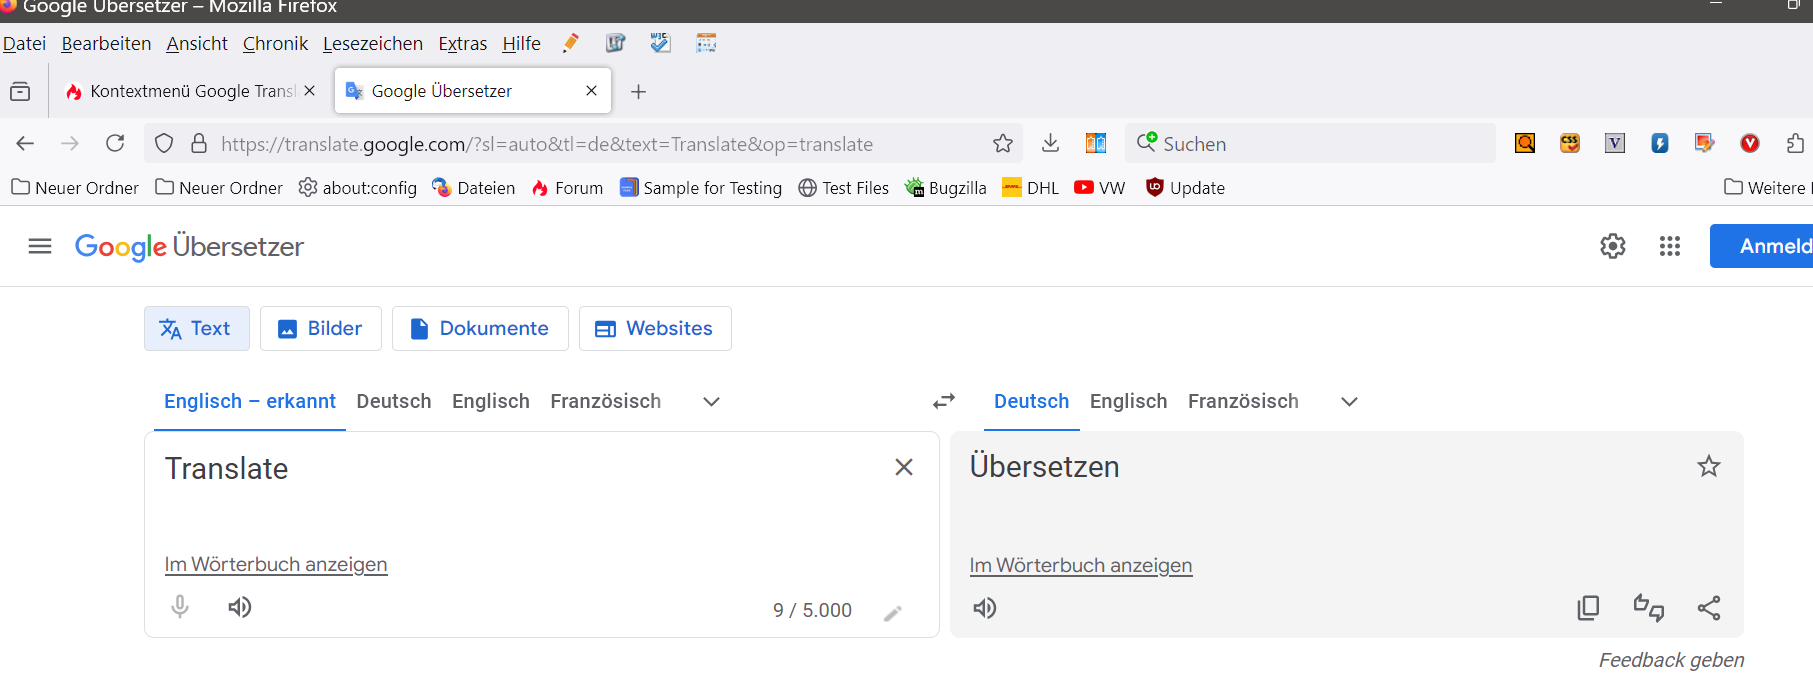Click the Suchen search box
Image resolution: width=1813 pixels, height=680 pixels.
click(x=1310, y=143)
